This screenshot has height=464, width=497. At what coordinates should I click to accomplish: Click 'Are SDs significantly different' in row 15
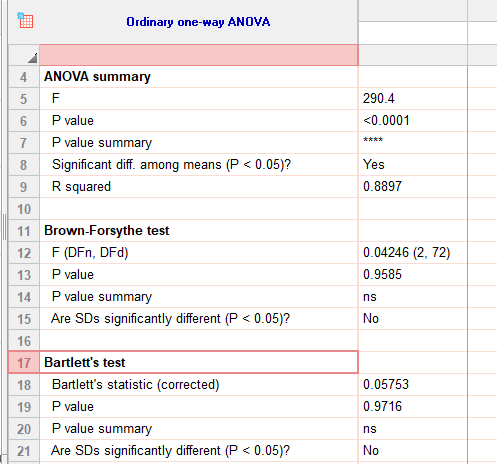click(x=170, y=319)
